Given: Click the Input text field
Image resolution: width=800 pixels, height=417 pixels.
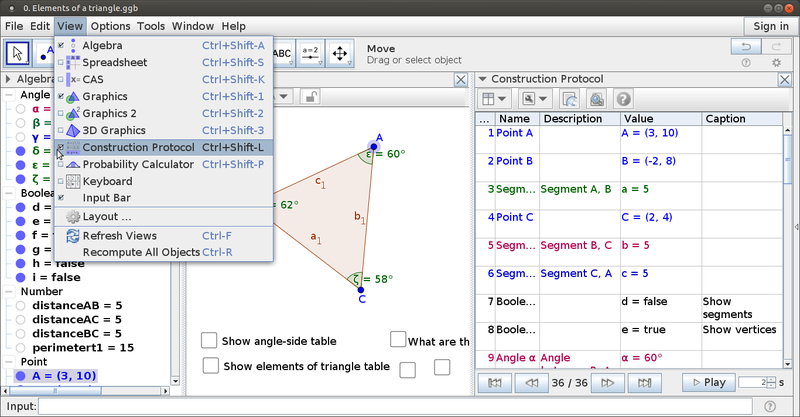Looking at the screenshot, I should [395, 406].
